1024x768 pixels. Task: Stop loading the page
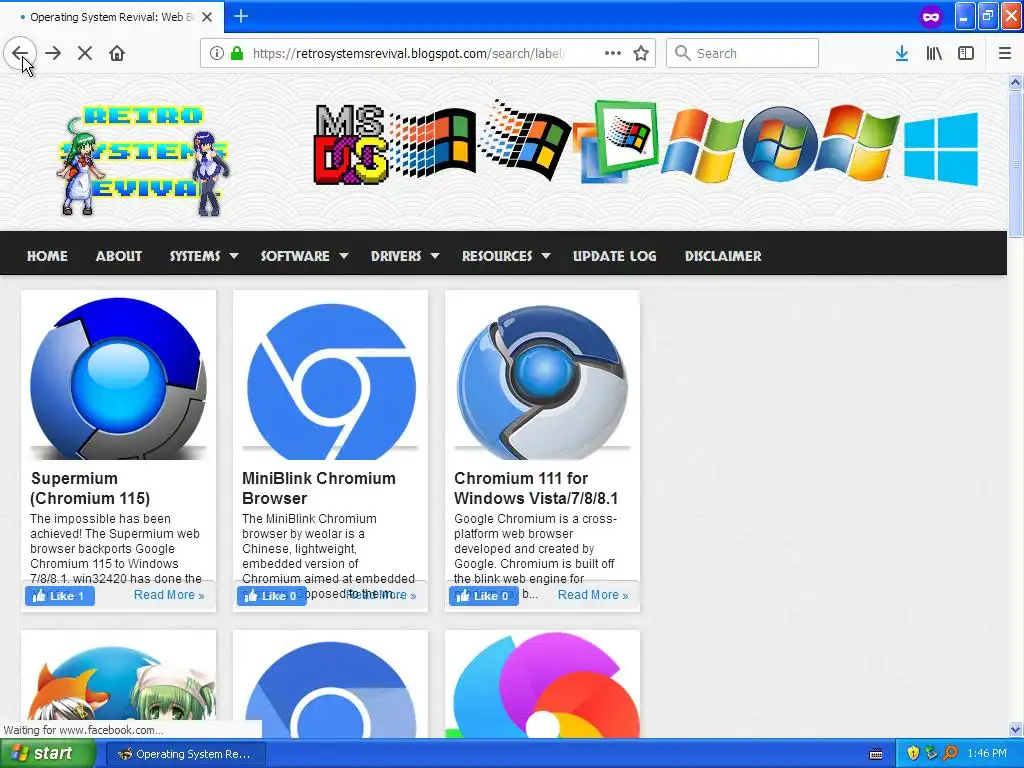pos(85,53)
